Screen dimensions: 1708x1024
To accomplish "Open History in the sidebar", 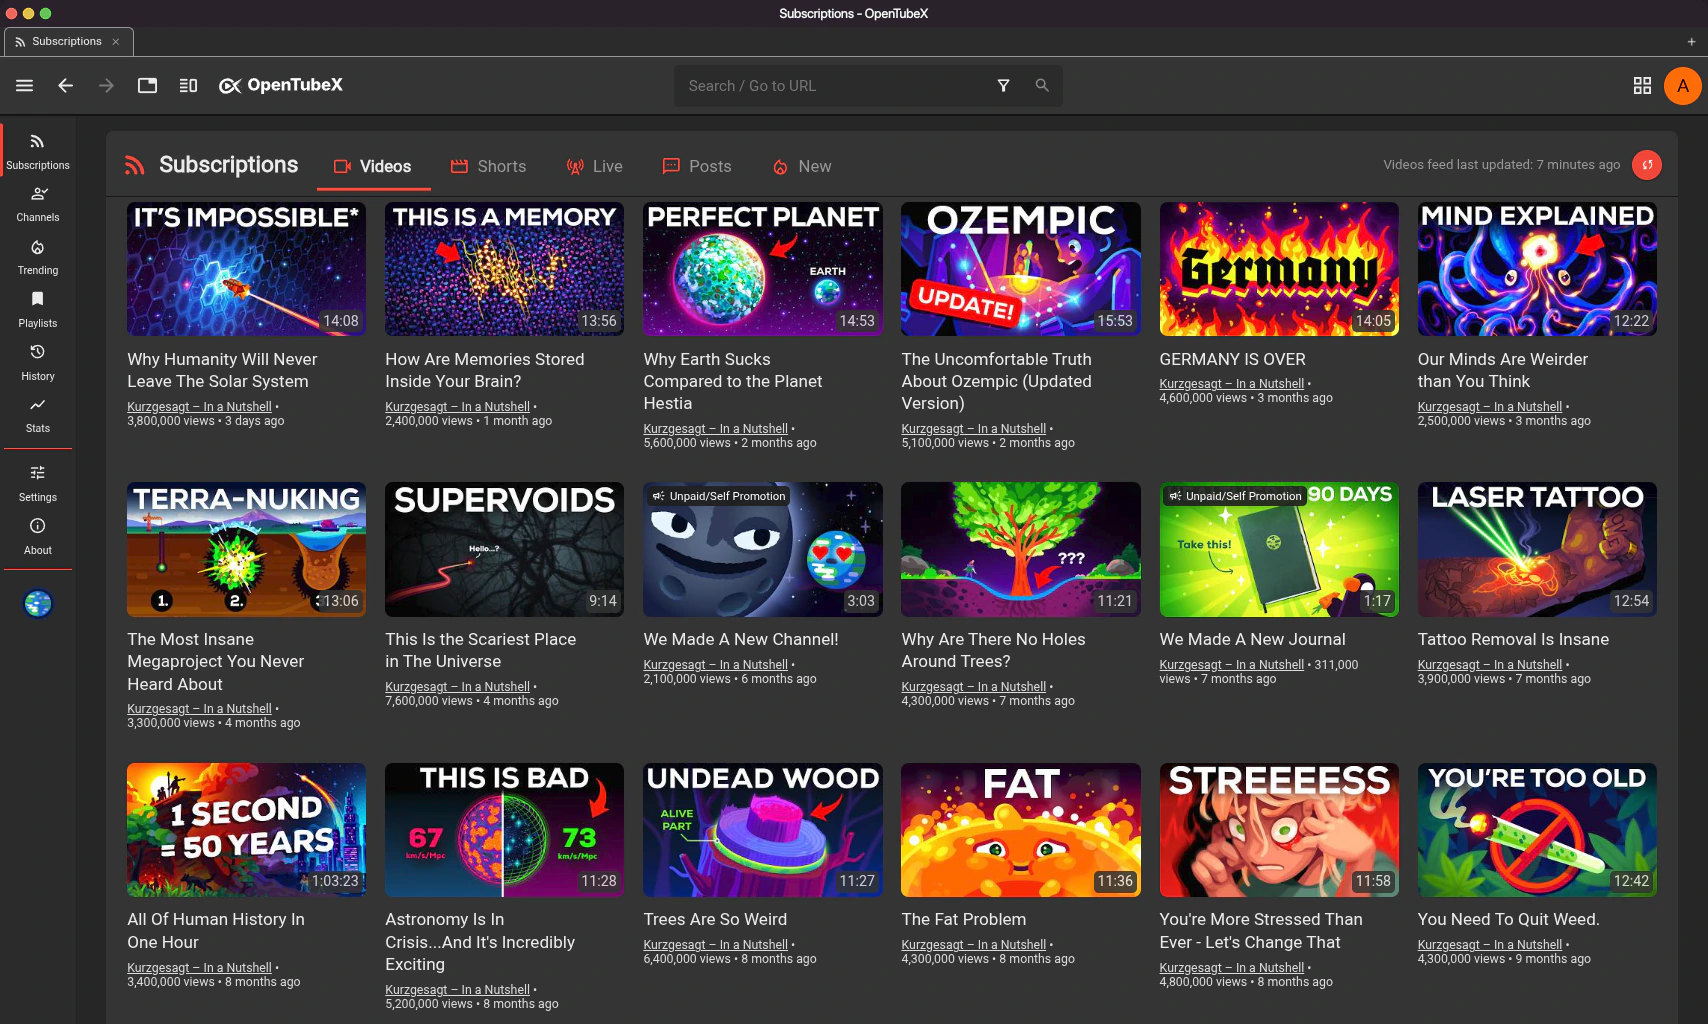I will pyautogui.click(x=38, y=363).
